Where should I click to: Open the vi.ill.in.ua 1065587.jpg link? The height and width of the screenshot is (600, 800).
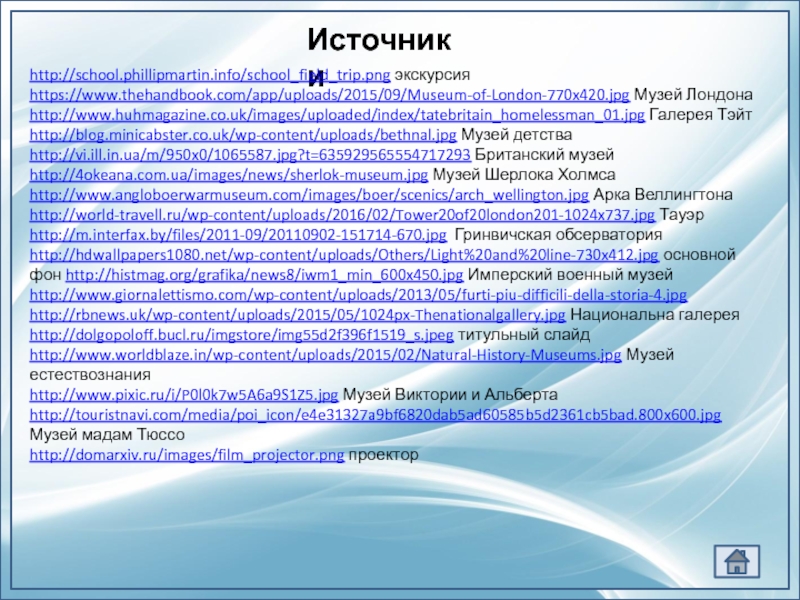pos(250,155)
